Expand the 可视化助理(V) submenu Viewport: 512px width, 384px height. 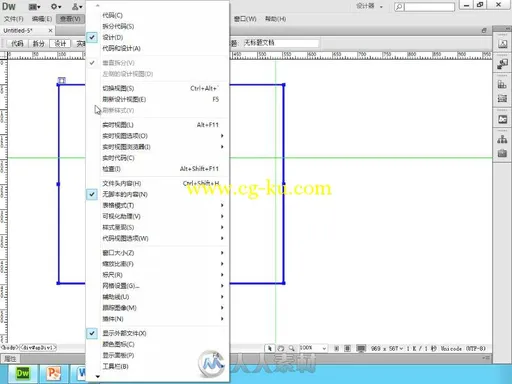pyautogui.click(x=157, y=216)
